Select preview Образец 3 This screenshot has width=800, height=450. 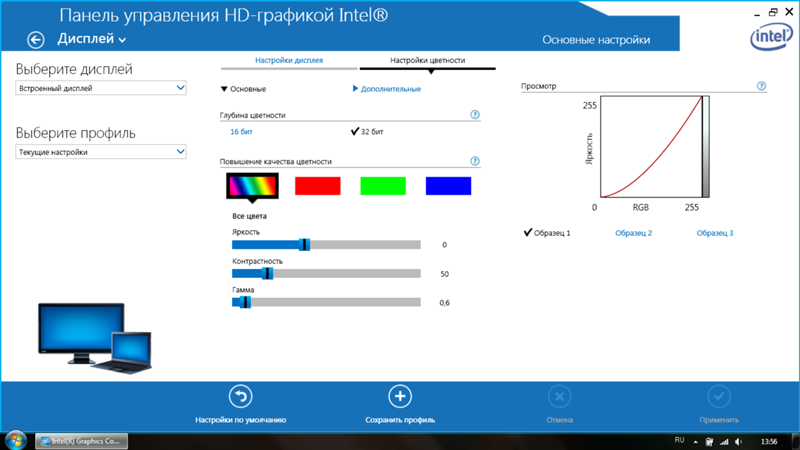click(x=715, y=233)
